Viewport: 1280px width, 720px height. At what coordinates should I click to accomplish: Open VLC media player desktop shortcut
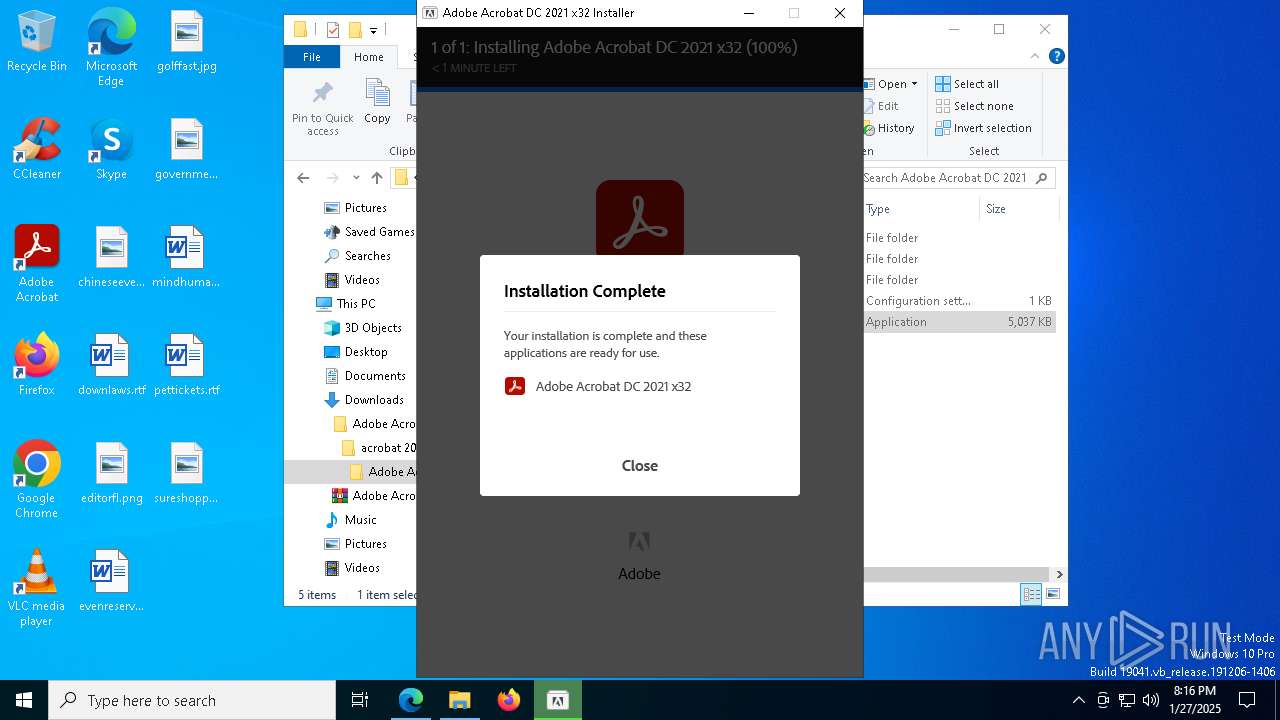pos(37,588)
